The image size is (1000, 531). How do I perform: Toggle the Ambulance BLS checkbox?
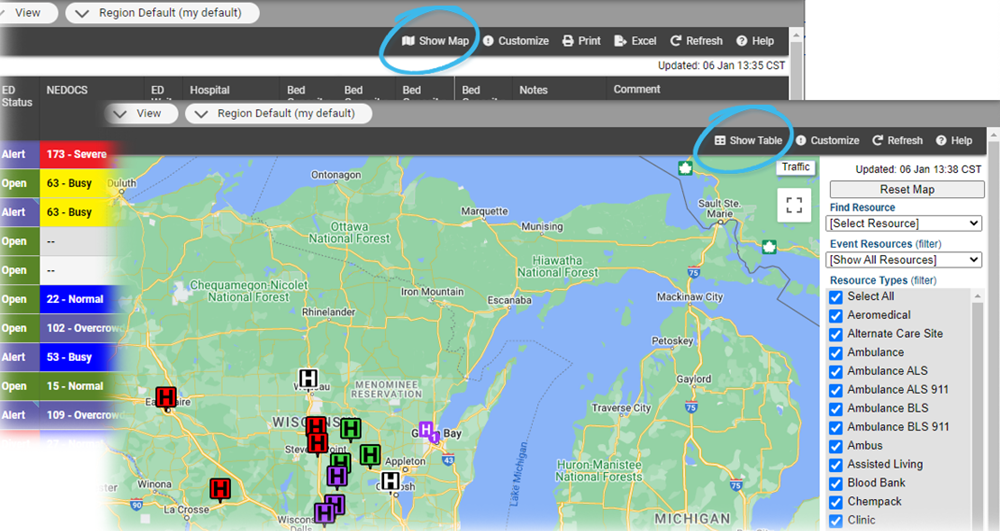click(x=835, y=409)
